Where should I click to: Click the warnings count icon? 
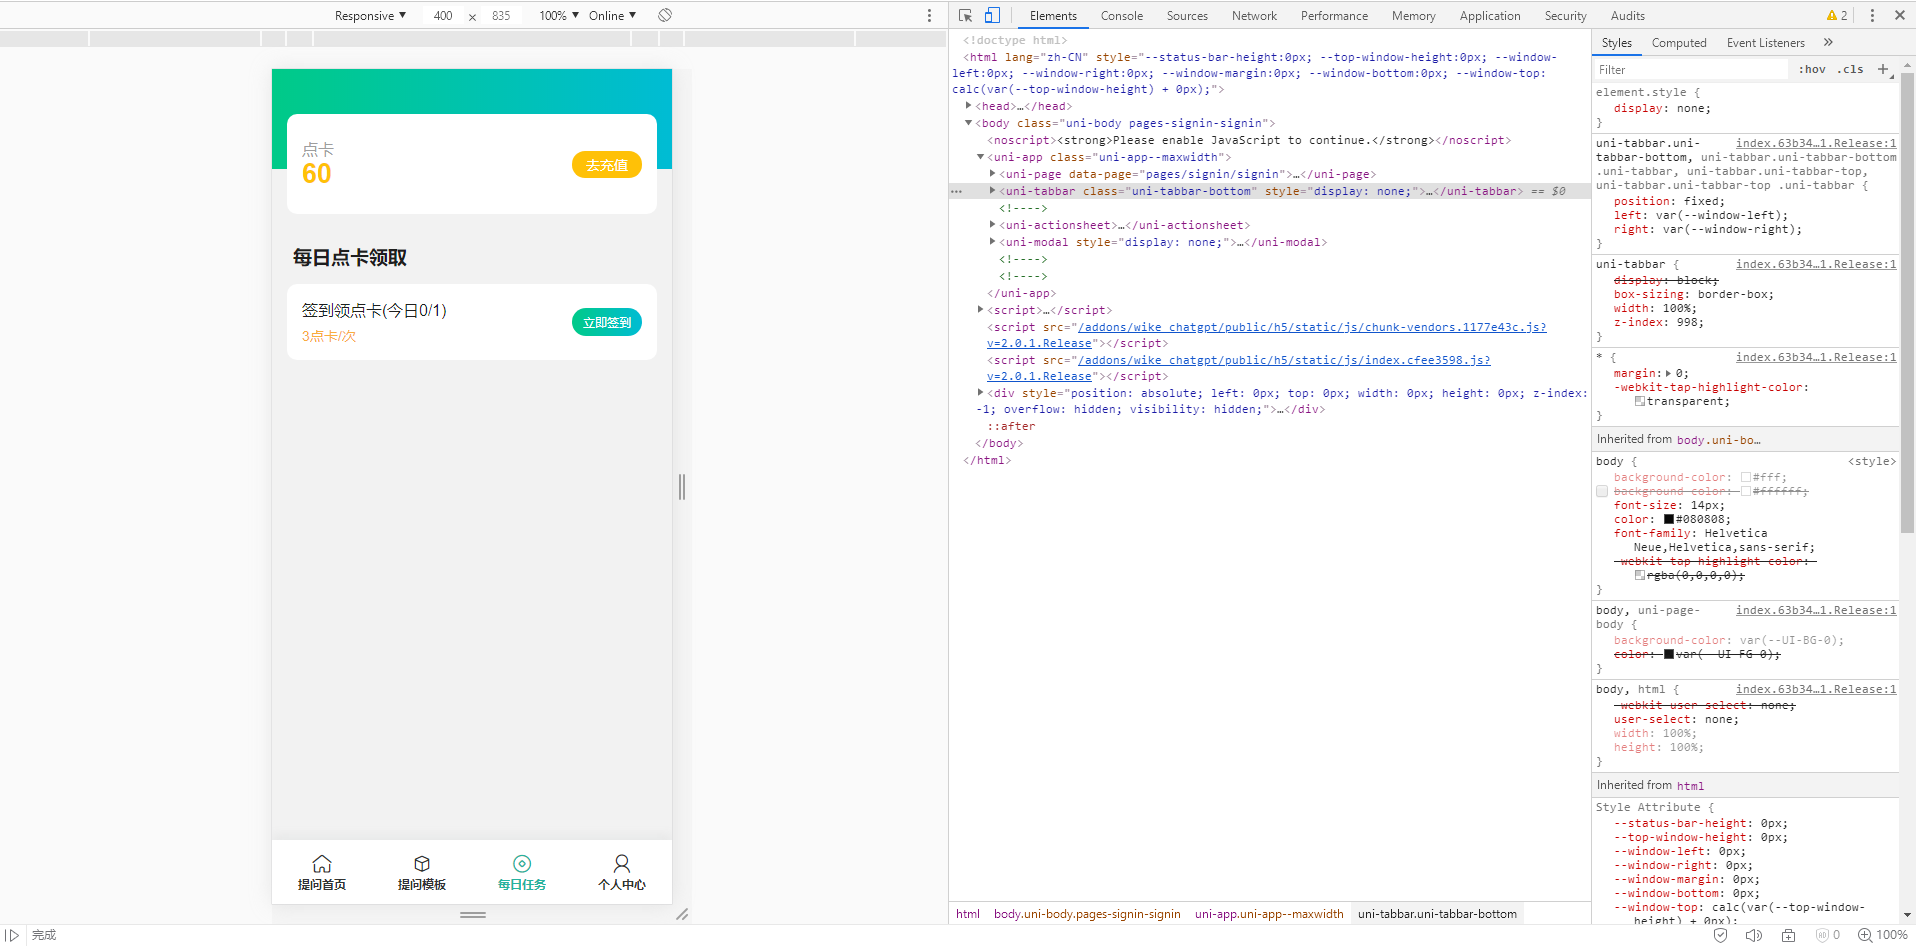pyautogui.click(x=1837, y=15)
